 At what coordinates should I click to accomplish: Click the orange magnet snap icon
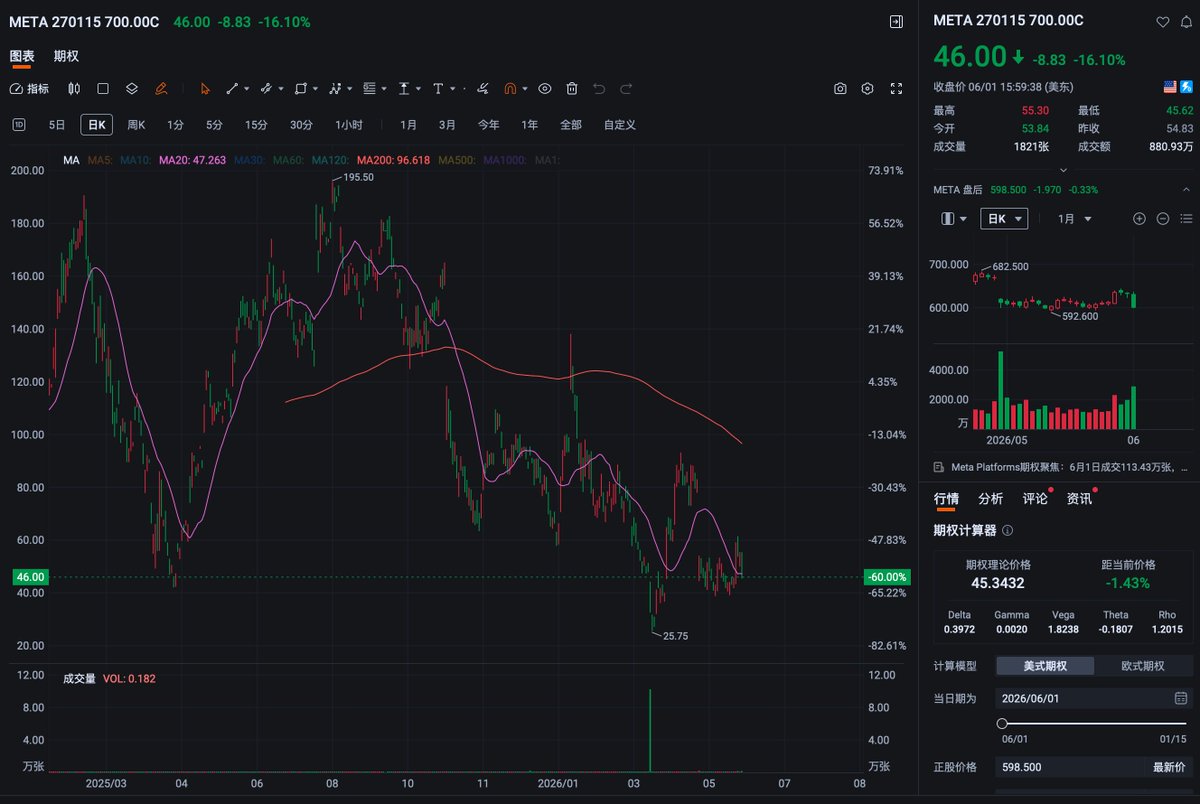510,88
